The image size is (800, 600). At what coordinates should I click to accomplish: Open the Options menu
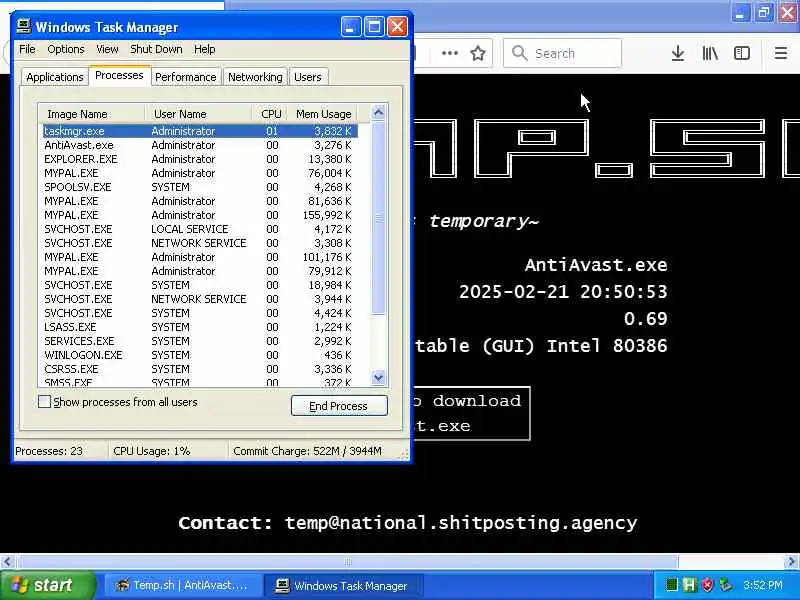click(66, 49)
